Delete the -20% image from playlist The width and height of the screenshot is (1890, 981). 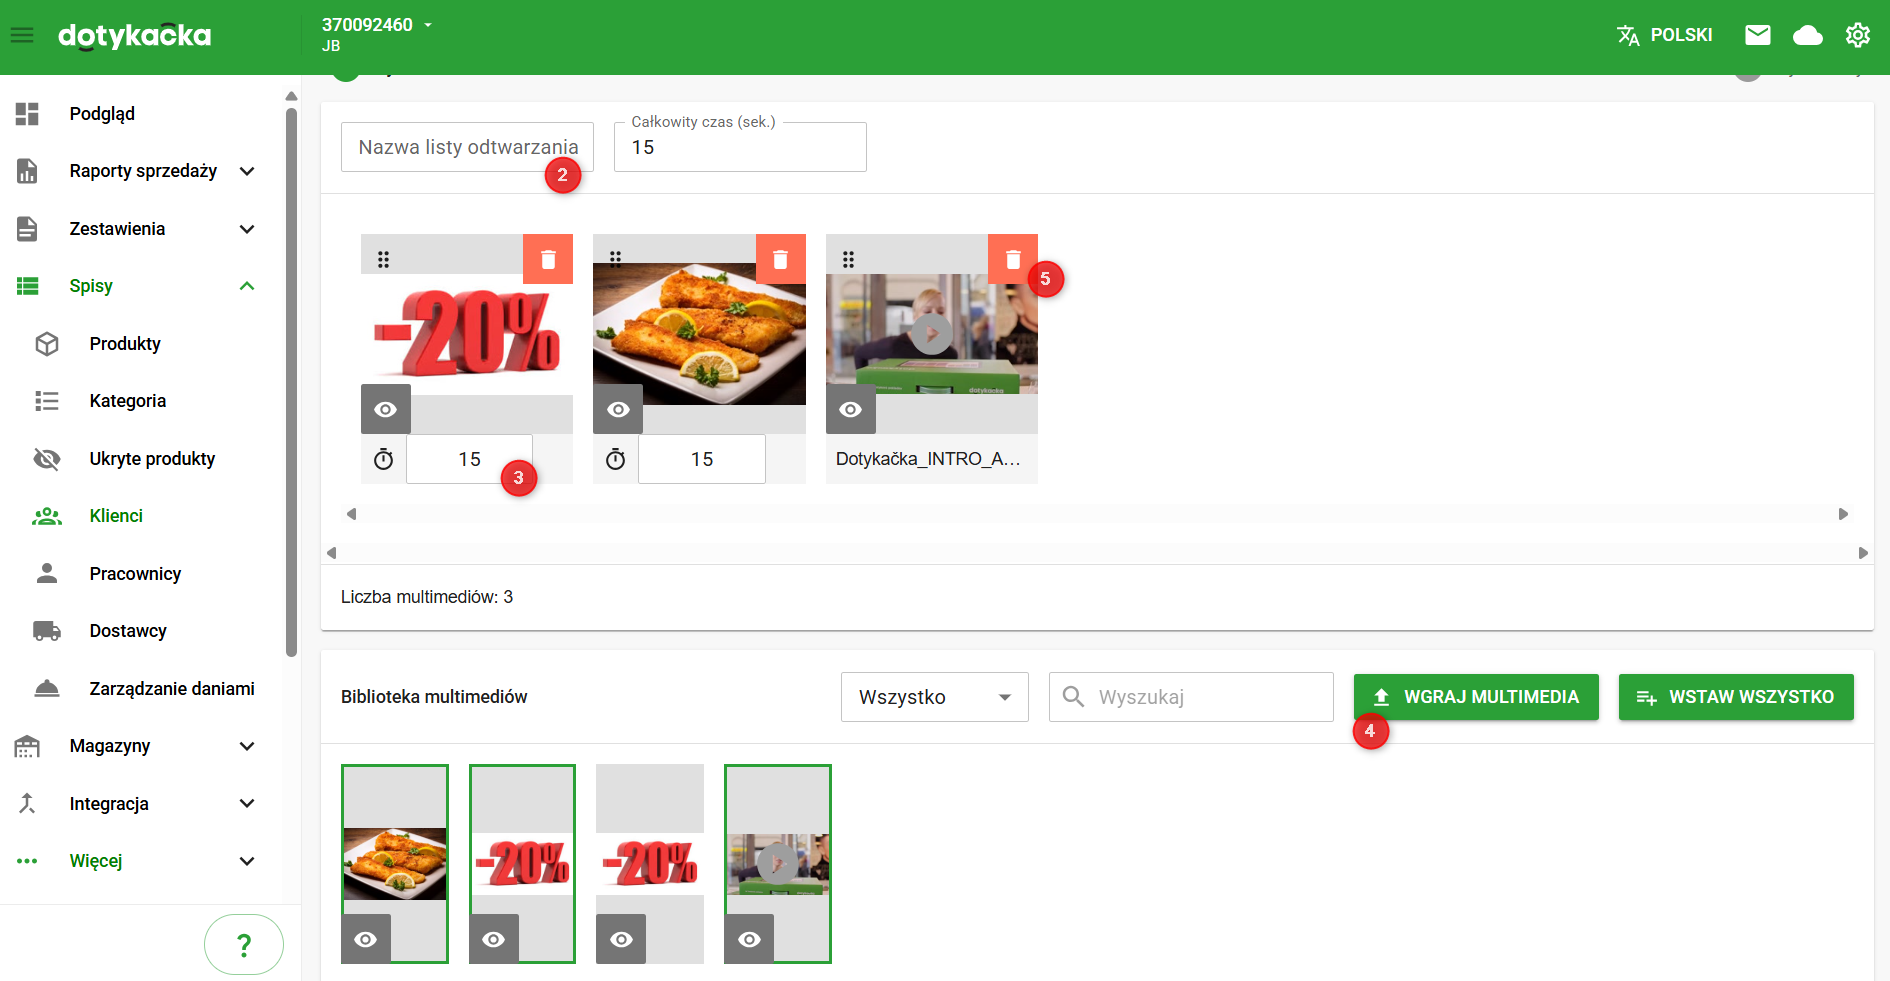pos(548,260)
